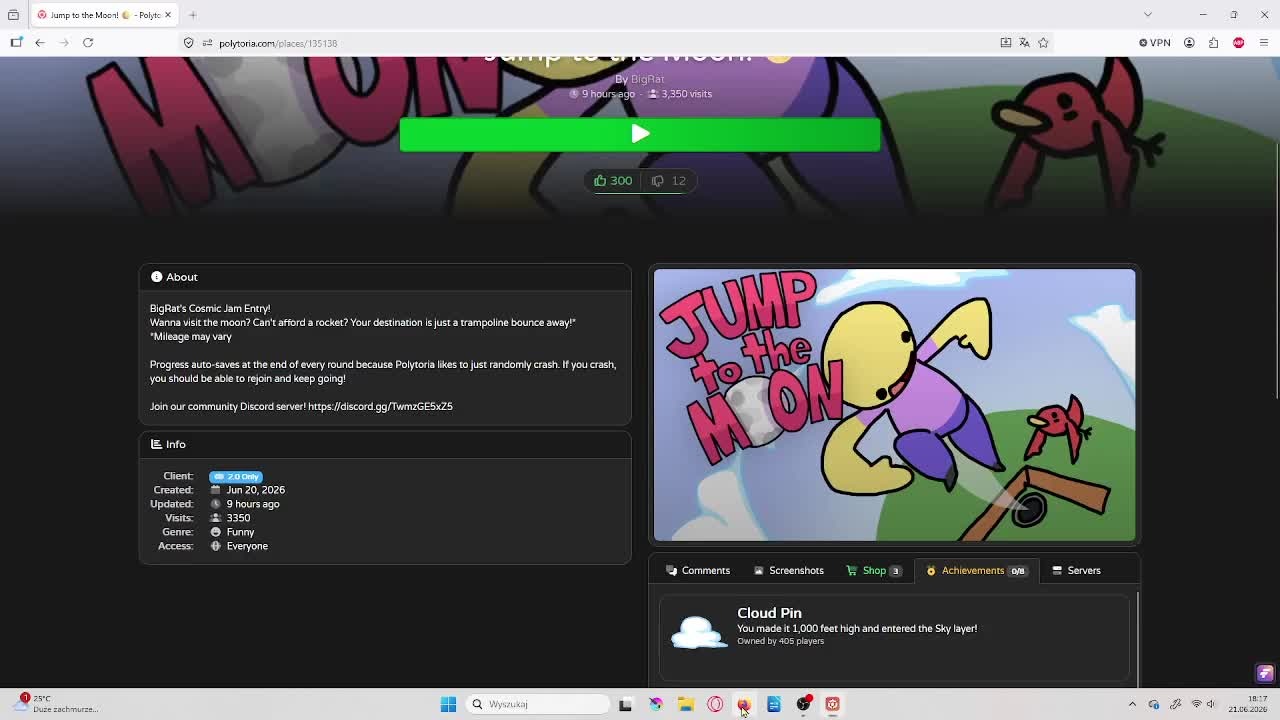Open the BigRat creator profile link
The height and width of the screenshot is (720, 1280).
[x=647, y=79]
